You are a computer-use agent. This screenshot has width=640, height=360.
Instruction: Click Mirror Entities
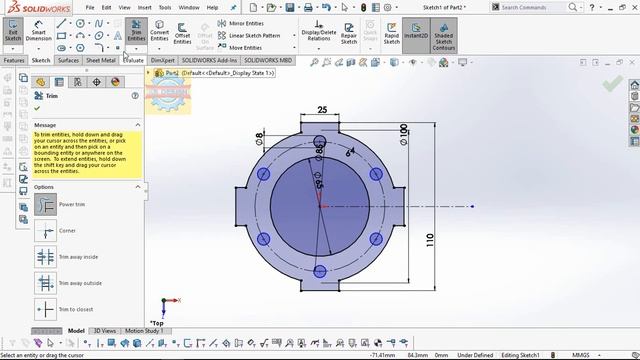241,24
